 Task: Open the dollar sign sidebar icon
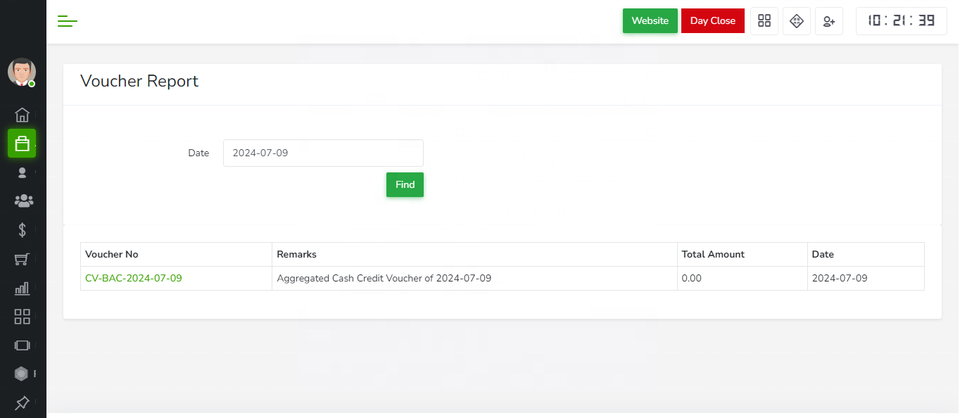click(x=22, y=230)
